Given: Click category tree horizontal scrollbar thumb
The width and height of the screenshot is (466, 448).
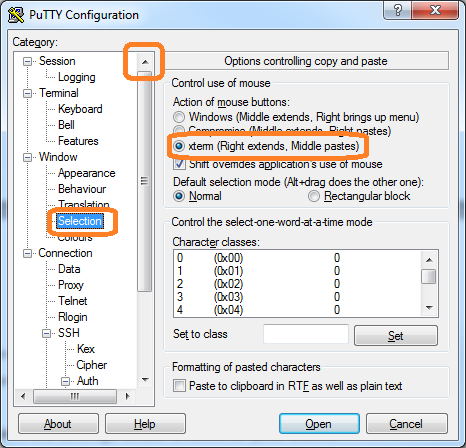Looking at the screenshot, I should point(75,396).
